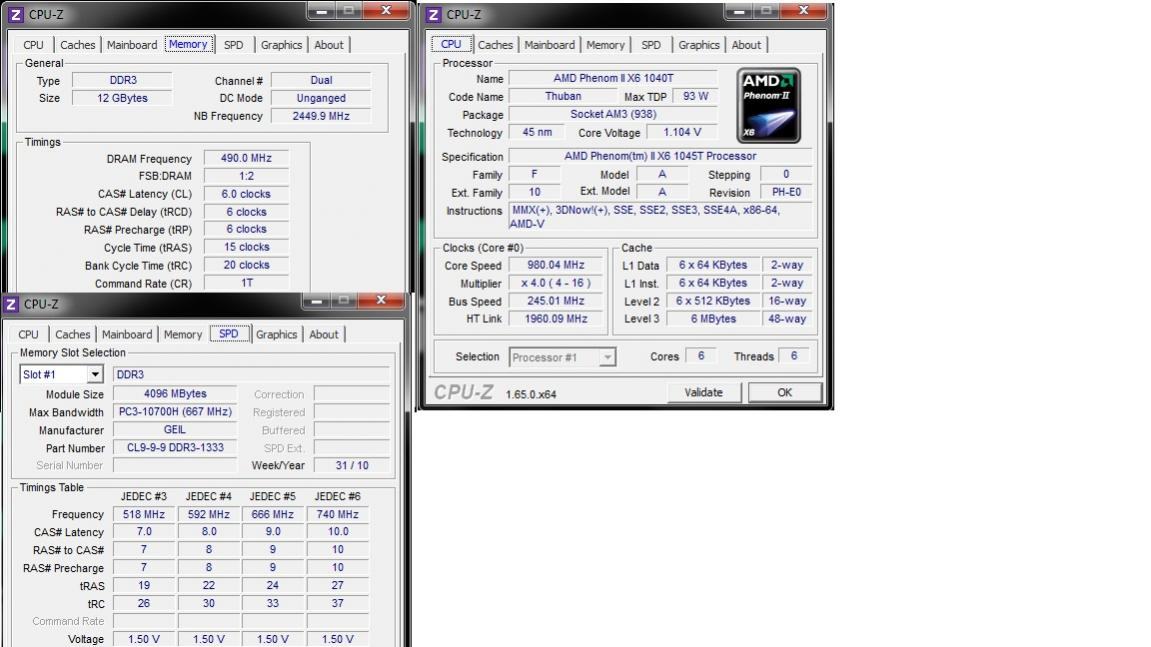Click the NB Frequency value 2449.9 MHz
The height and width of the screenshot is (647, 1151).
[321, 116]
